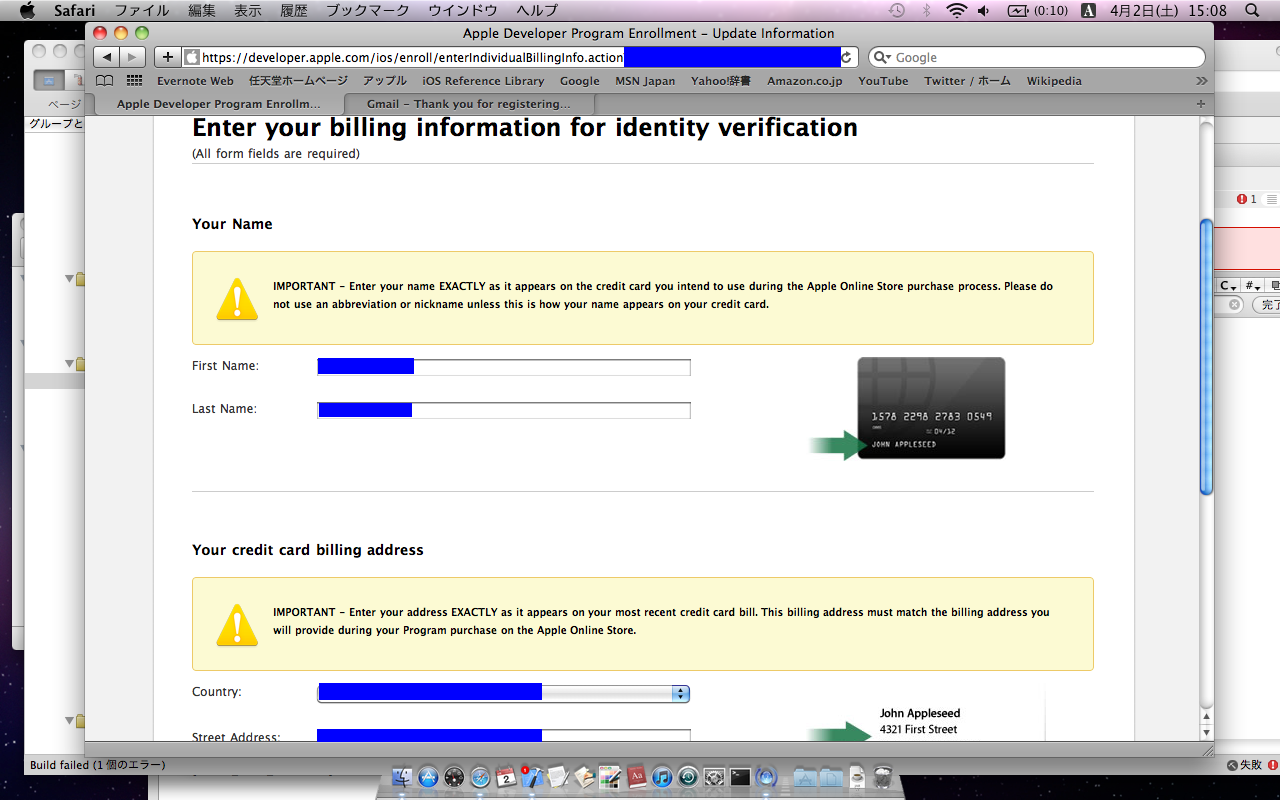Open the ファイル menu
The width and height of the screenshot is (1280, 800).
point(141,10)
